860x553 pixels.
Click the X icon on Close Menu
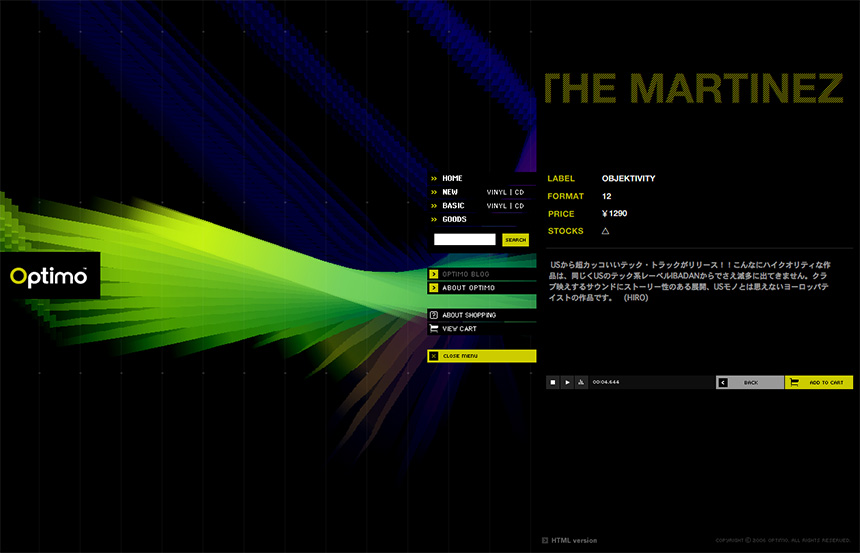[x=433, y=356]
